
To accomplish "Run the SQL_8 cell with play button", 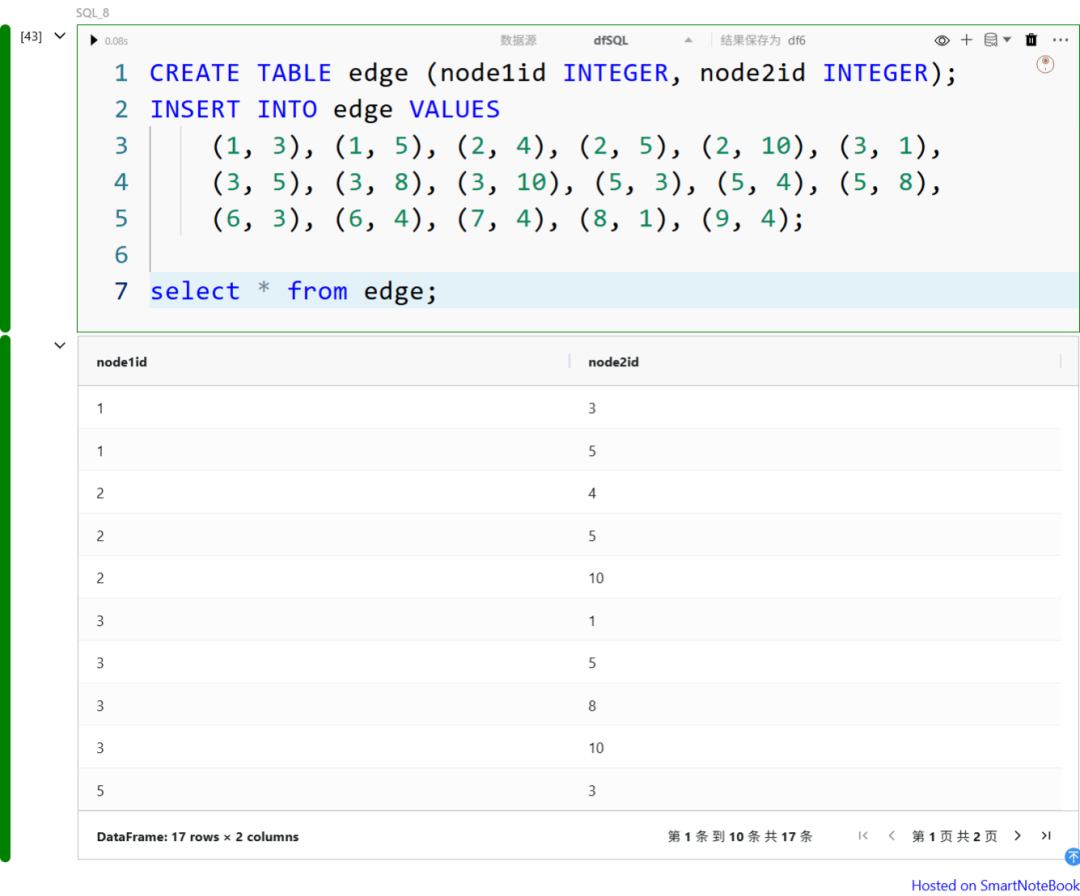I will click(x=94, y=40).
